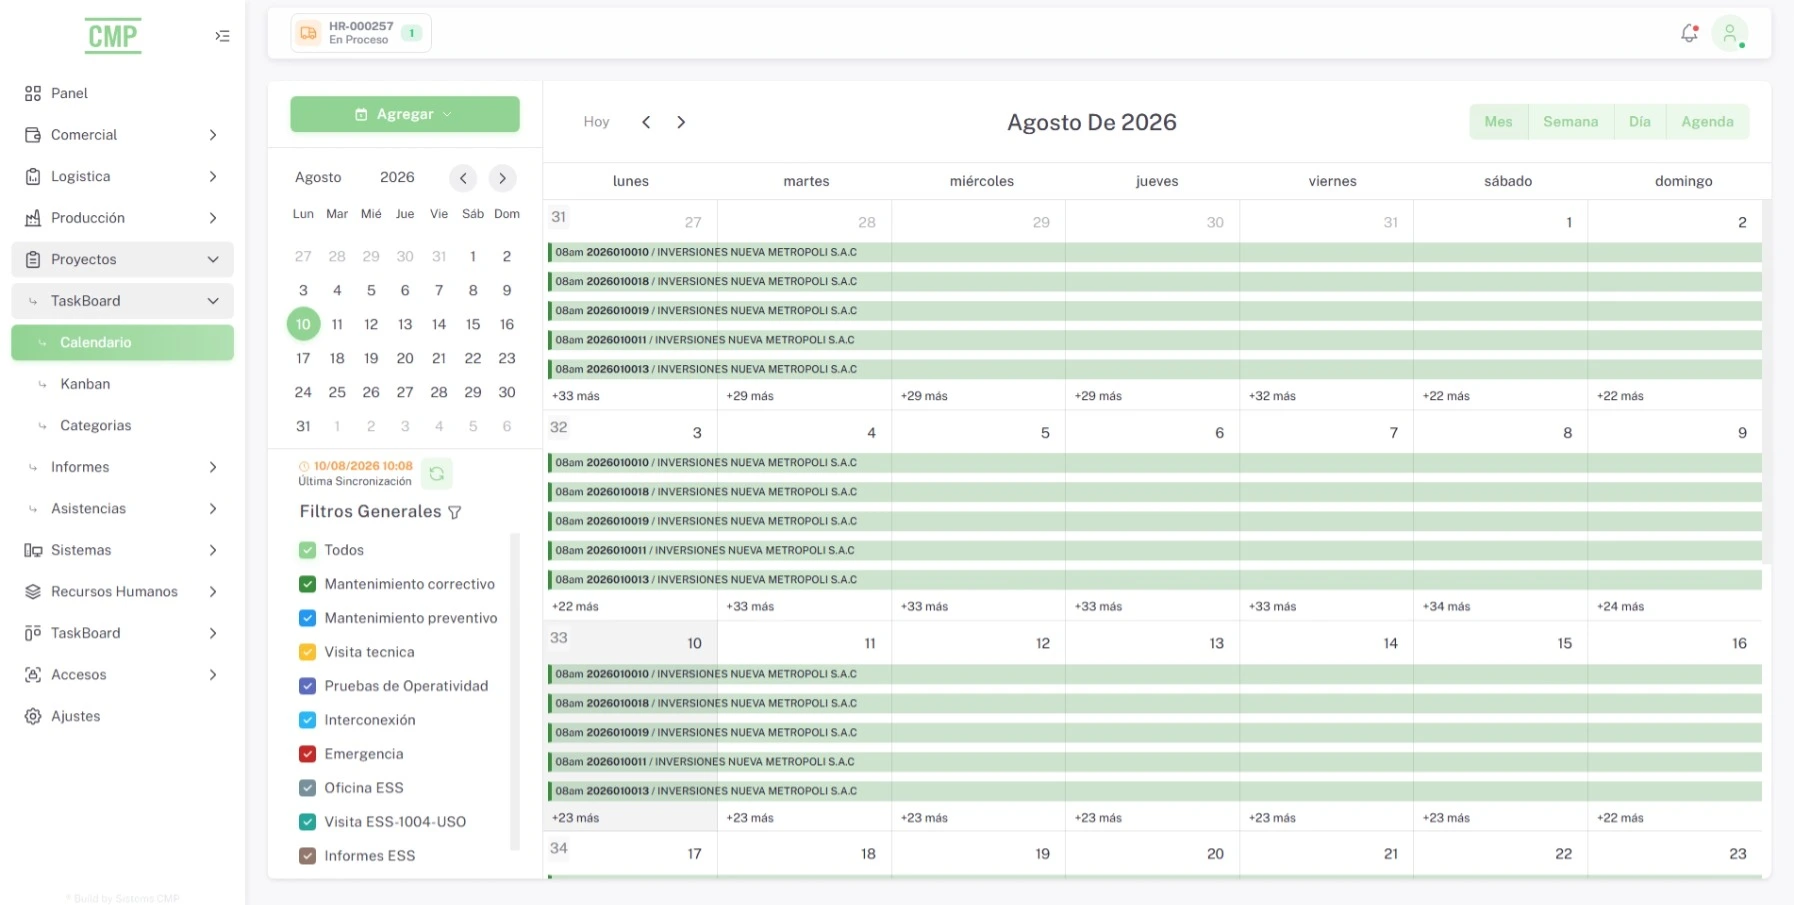Expand the Comercial menu chevron
Viewport: 1794px width, 905px height.
(213, 135)
